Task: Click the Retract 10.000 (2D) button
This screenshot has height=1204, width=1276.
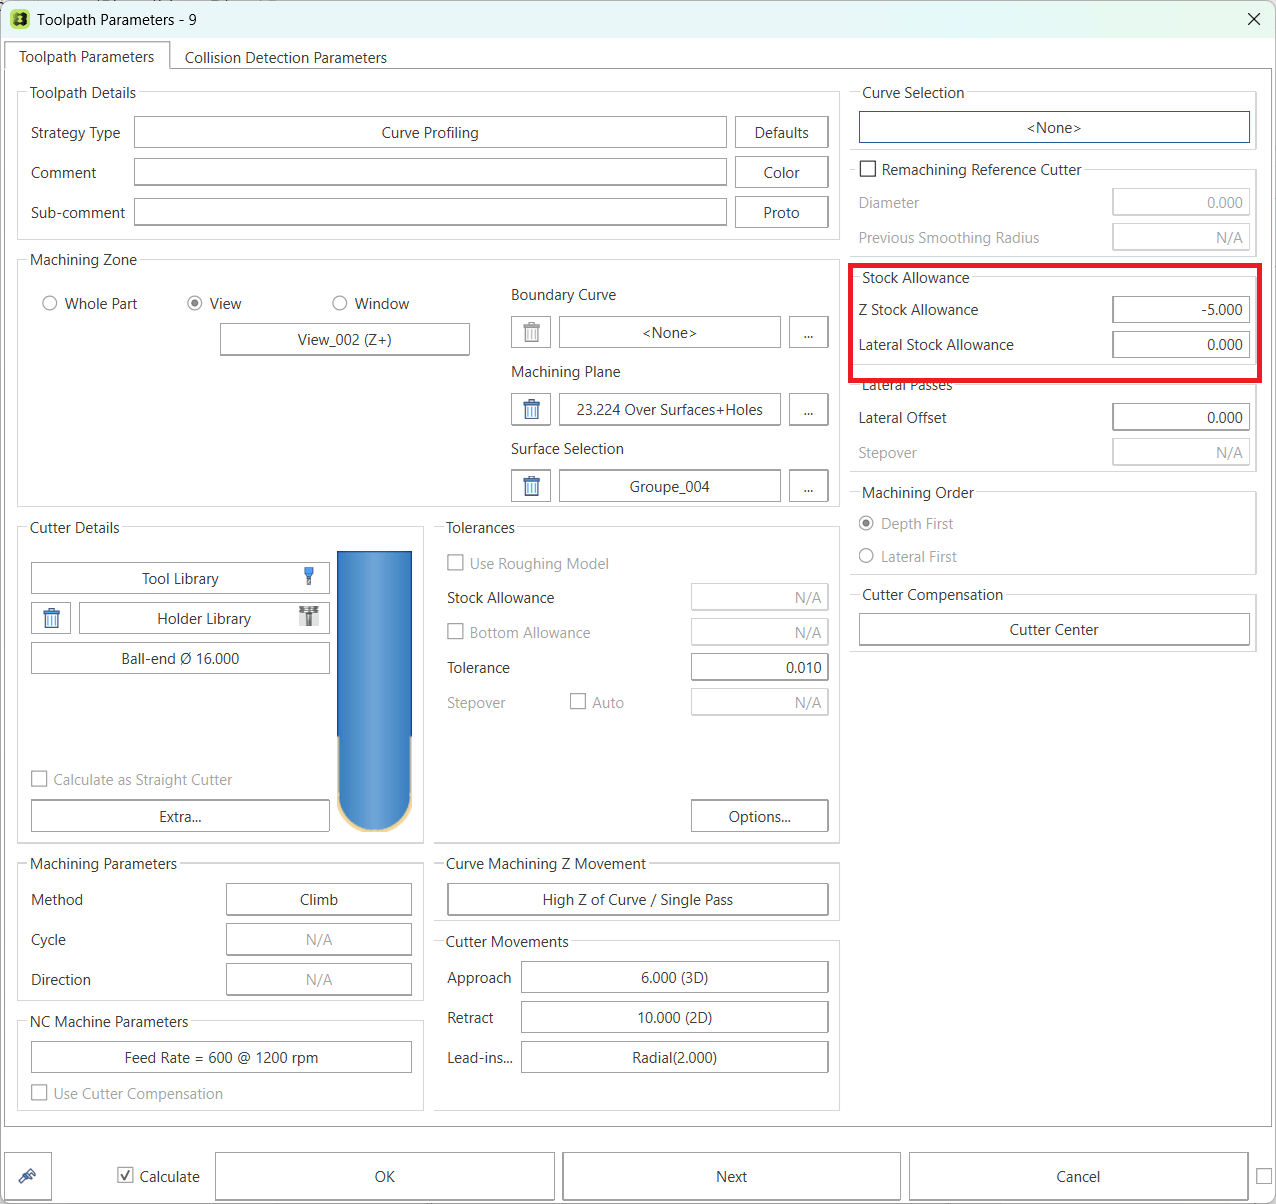Action: click(675, 1017)
